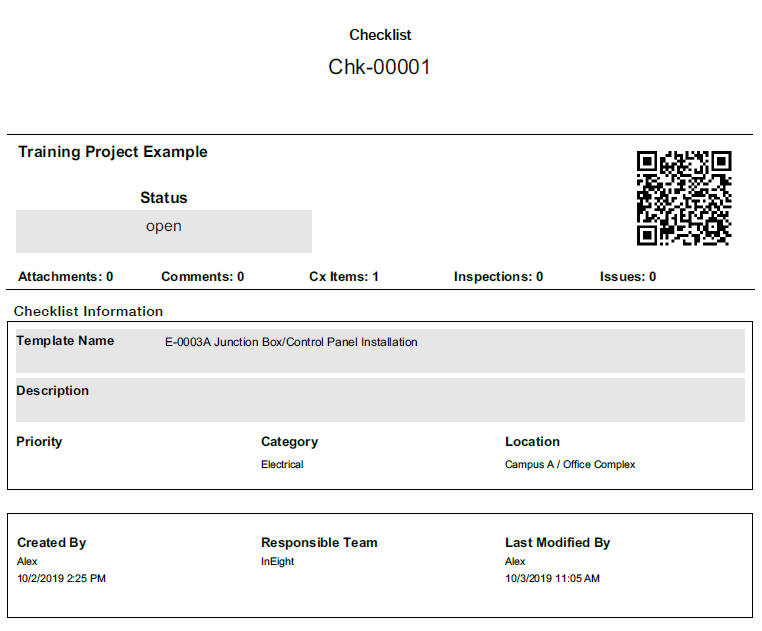The image size is (762, 631).
Task: Click Attachments: 0 count
Action: click(66, 277)
